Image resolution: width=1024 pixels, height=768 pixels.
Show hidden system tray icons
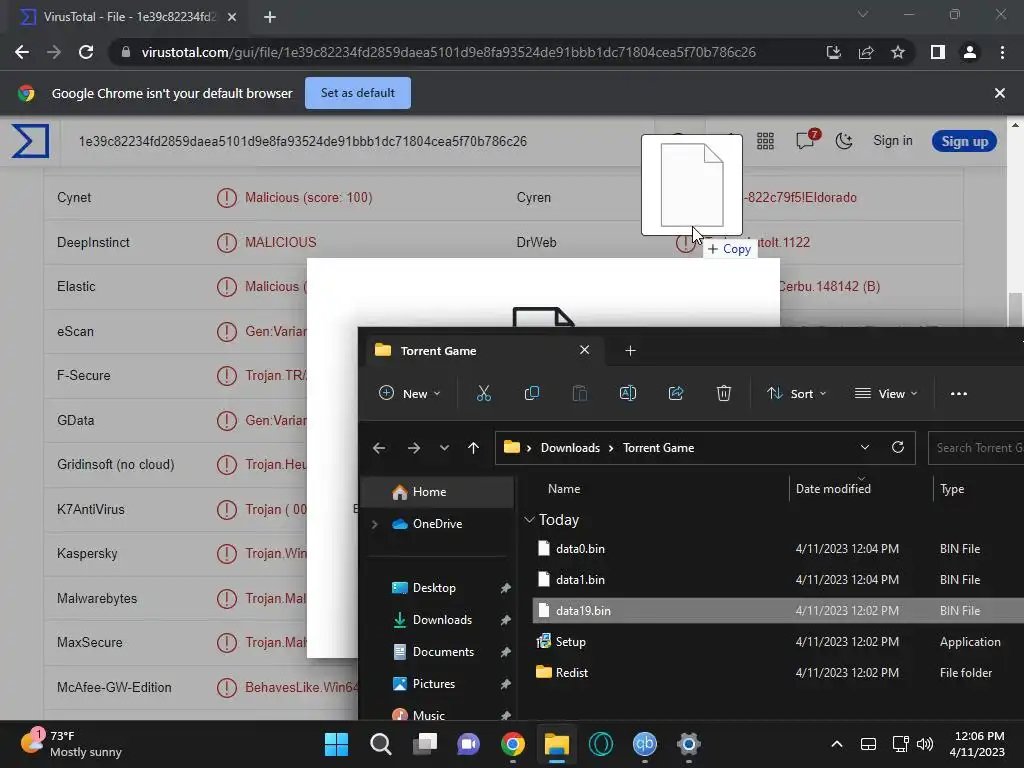coord(837,744)
